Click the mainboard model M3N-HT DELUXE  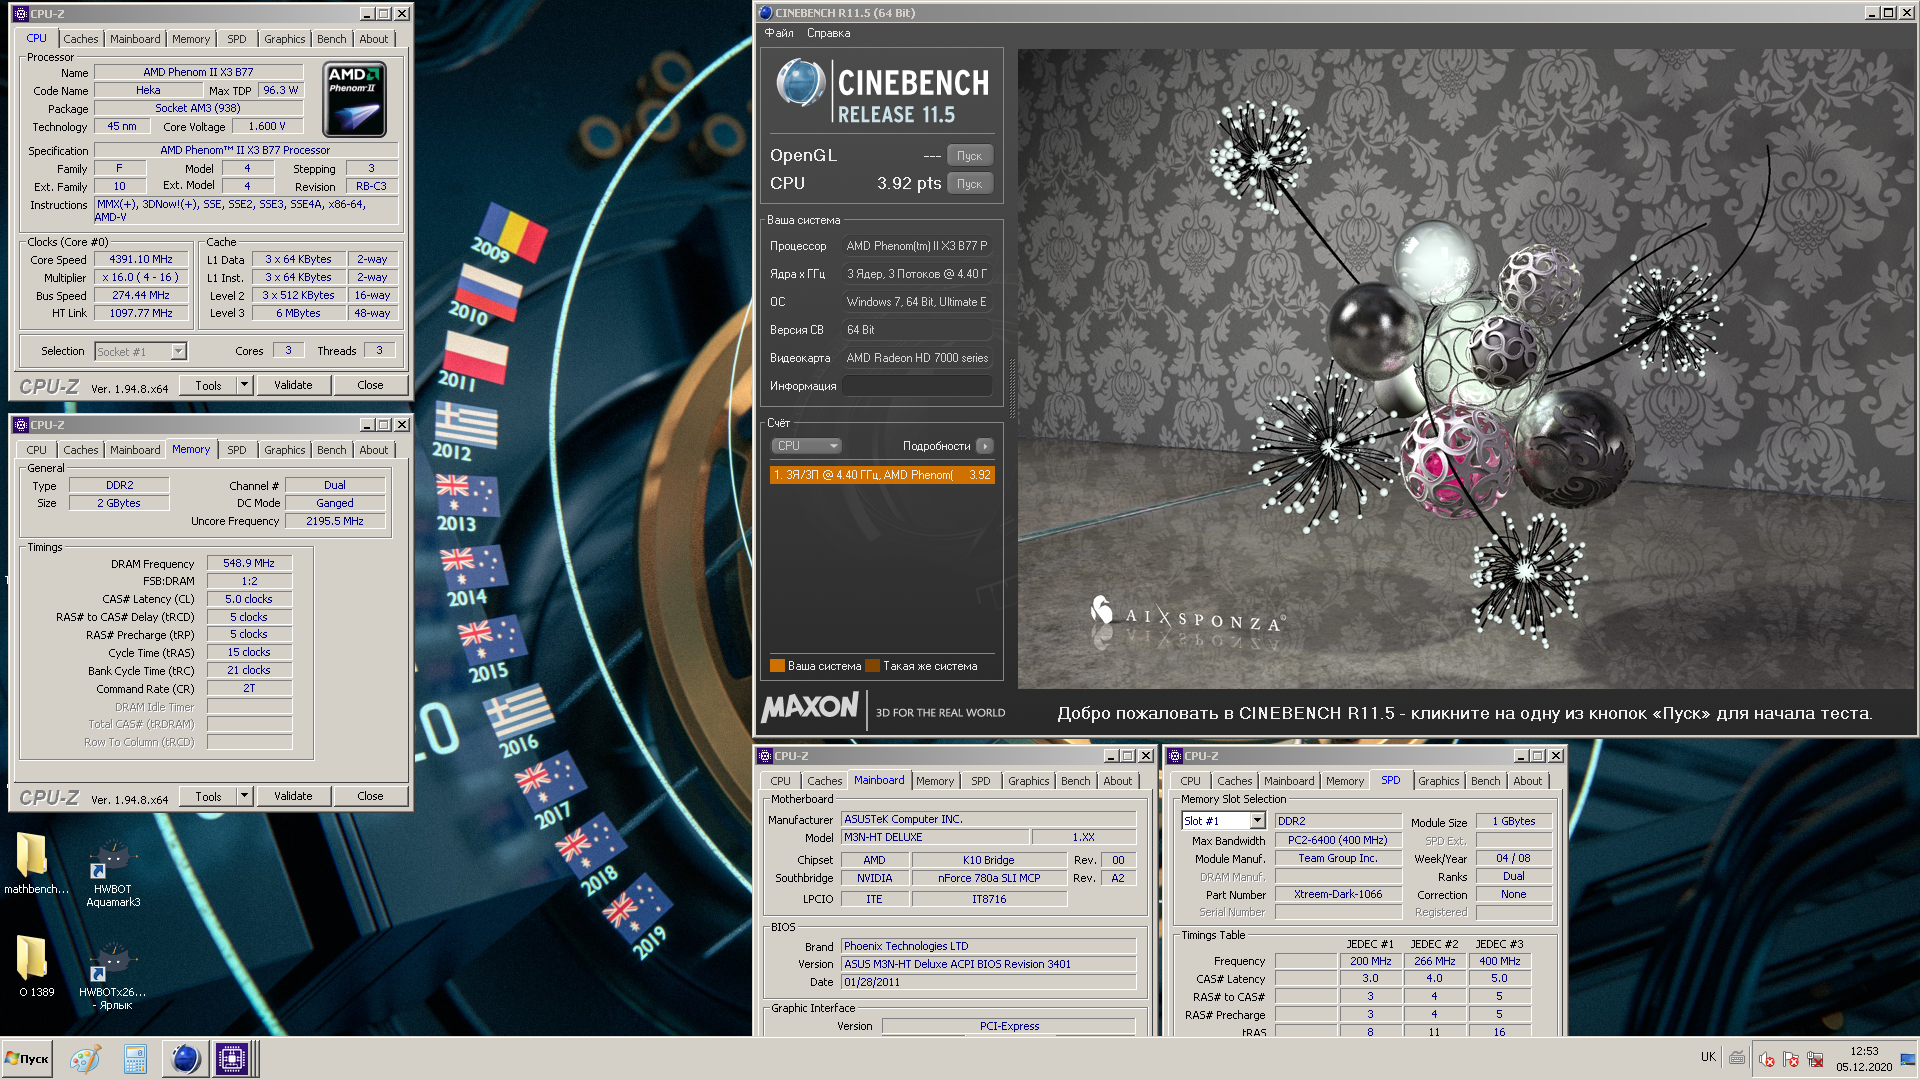point(934,837)
